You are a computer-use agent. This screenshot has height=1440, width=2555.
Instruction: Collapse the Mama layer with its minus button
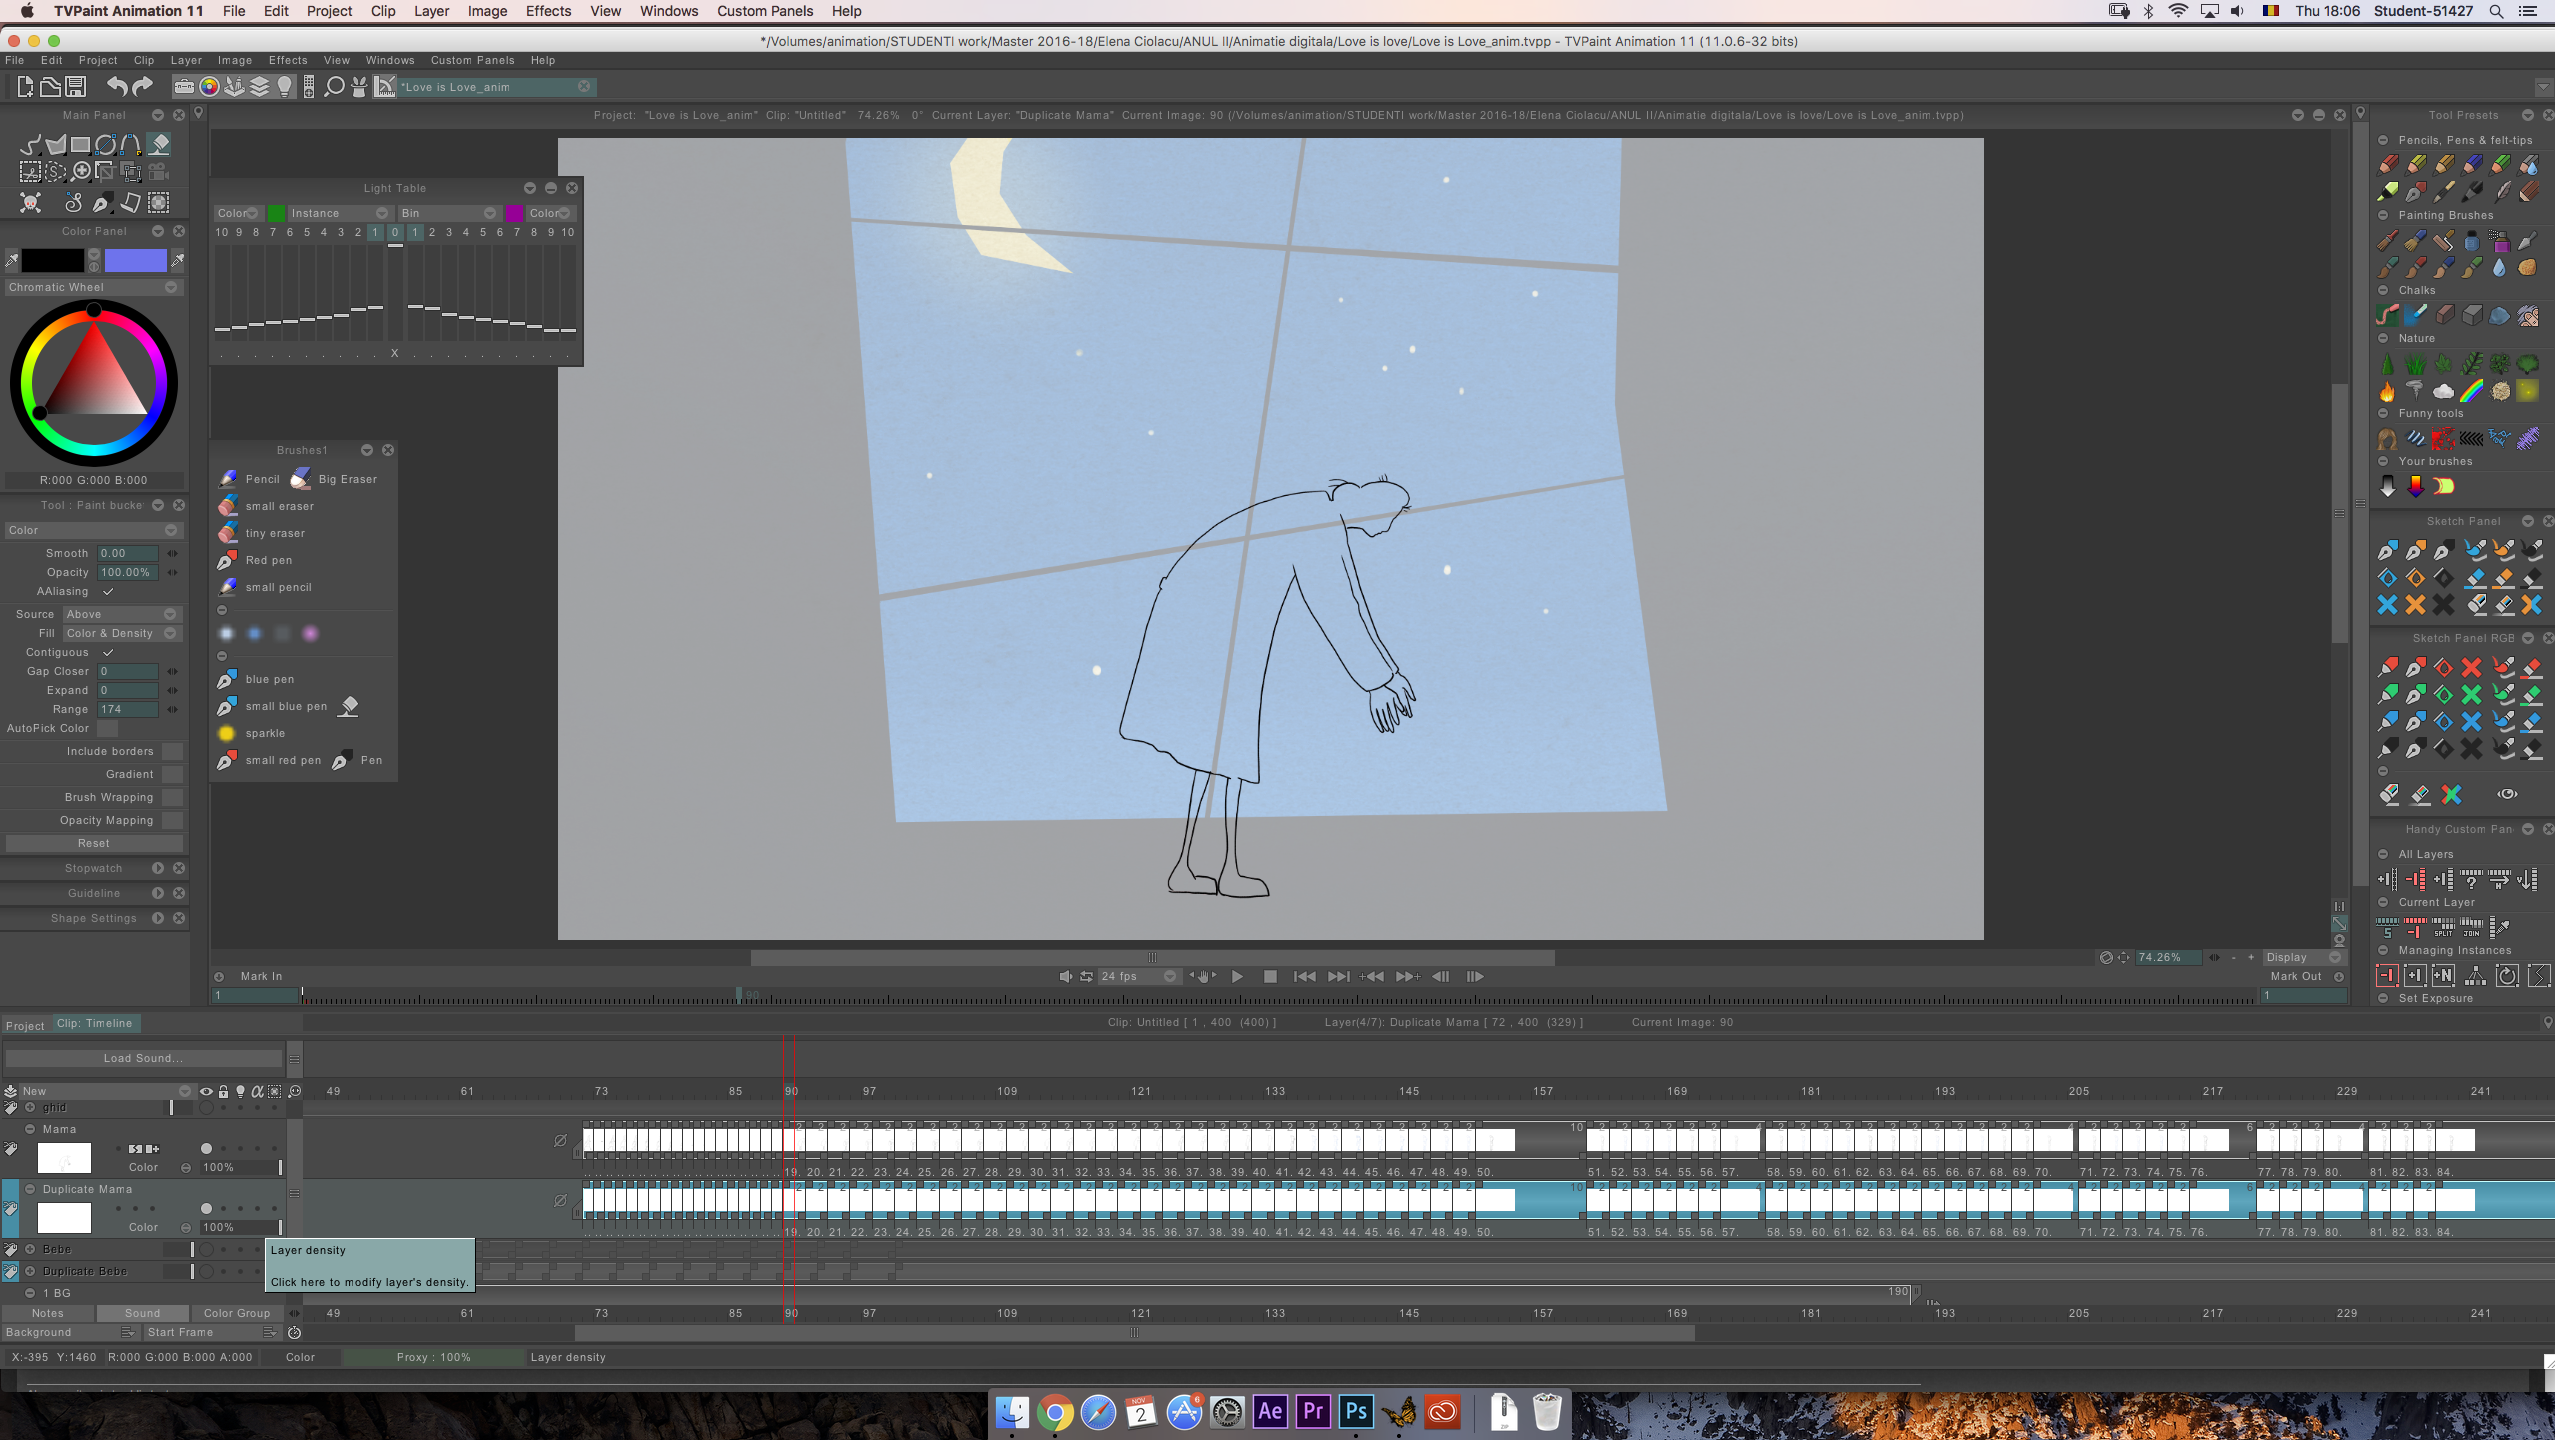pyautogui.click(x=30, y=1130)
